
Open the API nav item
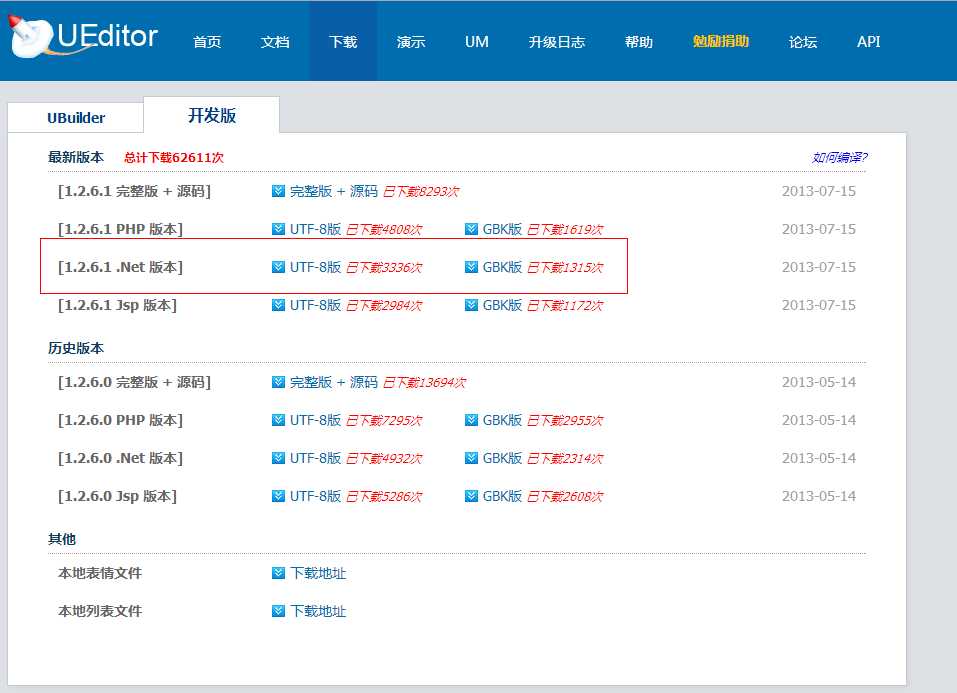pos(869,42)
